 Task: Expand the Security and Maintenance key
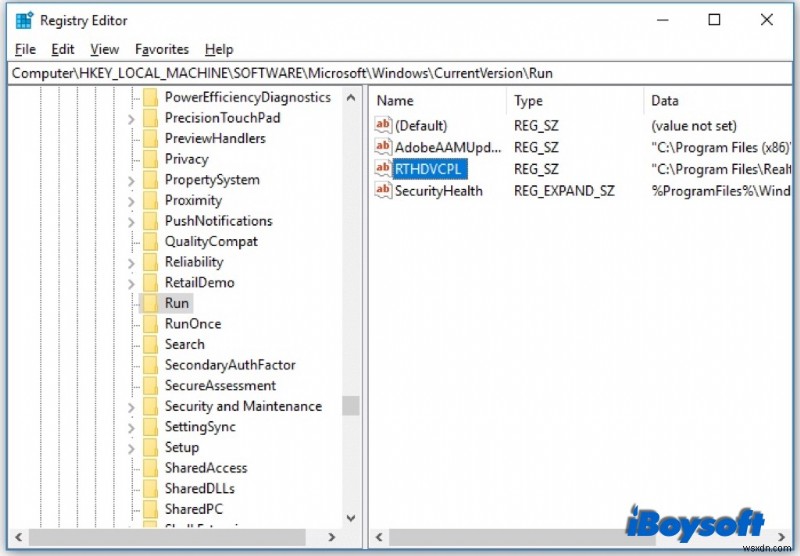pos(131,407)
